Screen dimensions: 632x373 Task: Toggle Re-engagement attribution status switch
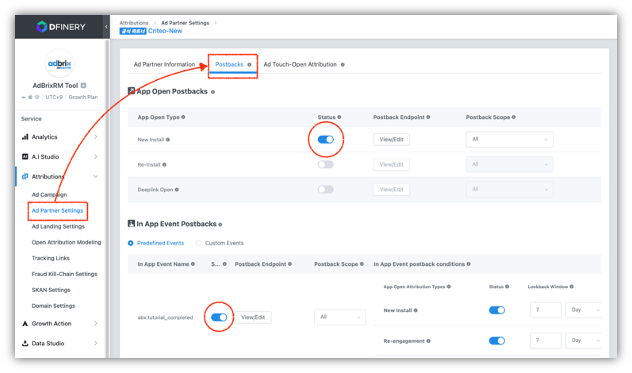pyautogui.click(x=497, y=341)
